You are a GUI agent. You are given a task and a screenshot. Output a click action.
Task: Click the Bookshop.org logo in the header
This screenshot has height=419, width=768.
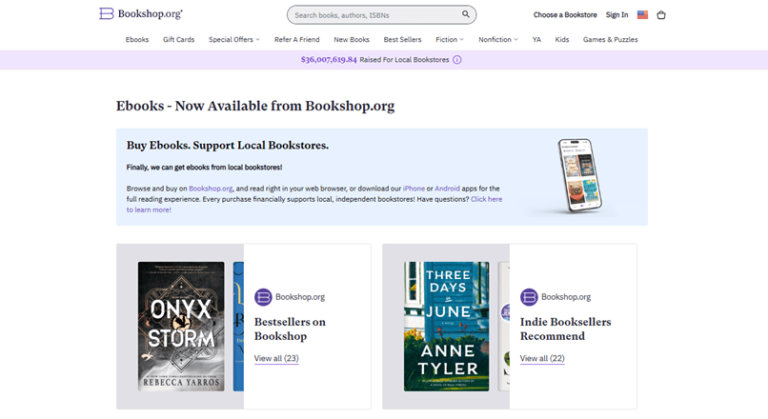tap(141, 14)
